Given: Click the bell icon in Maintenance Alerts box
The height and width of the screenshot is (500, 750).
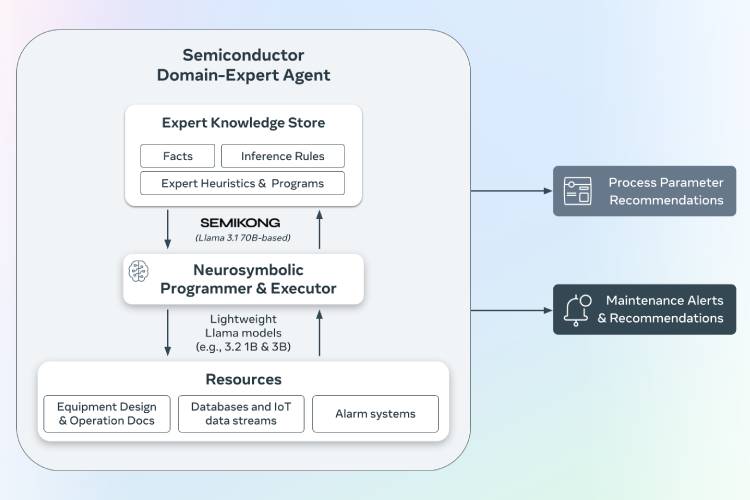Looking at the screenshot, I should point(577,309).
